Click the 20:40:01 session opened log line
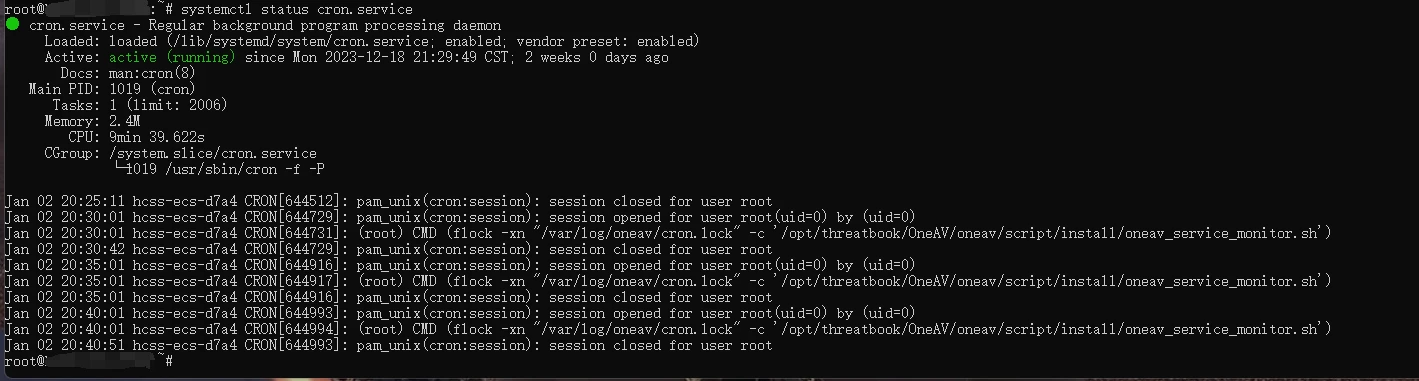The image size is (1419, 381). 460,313
